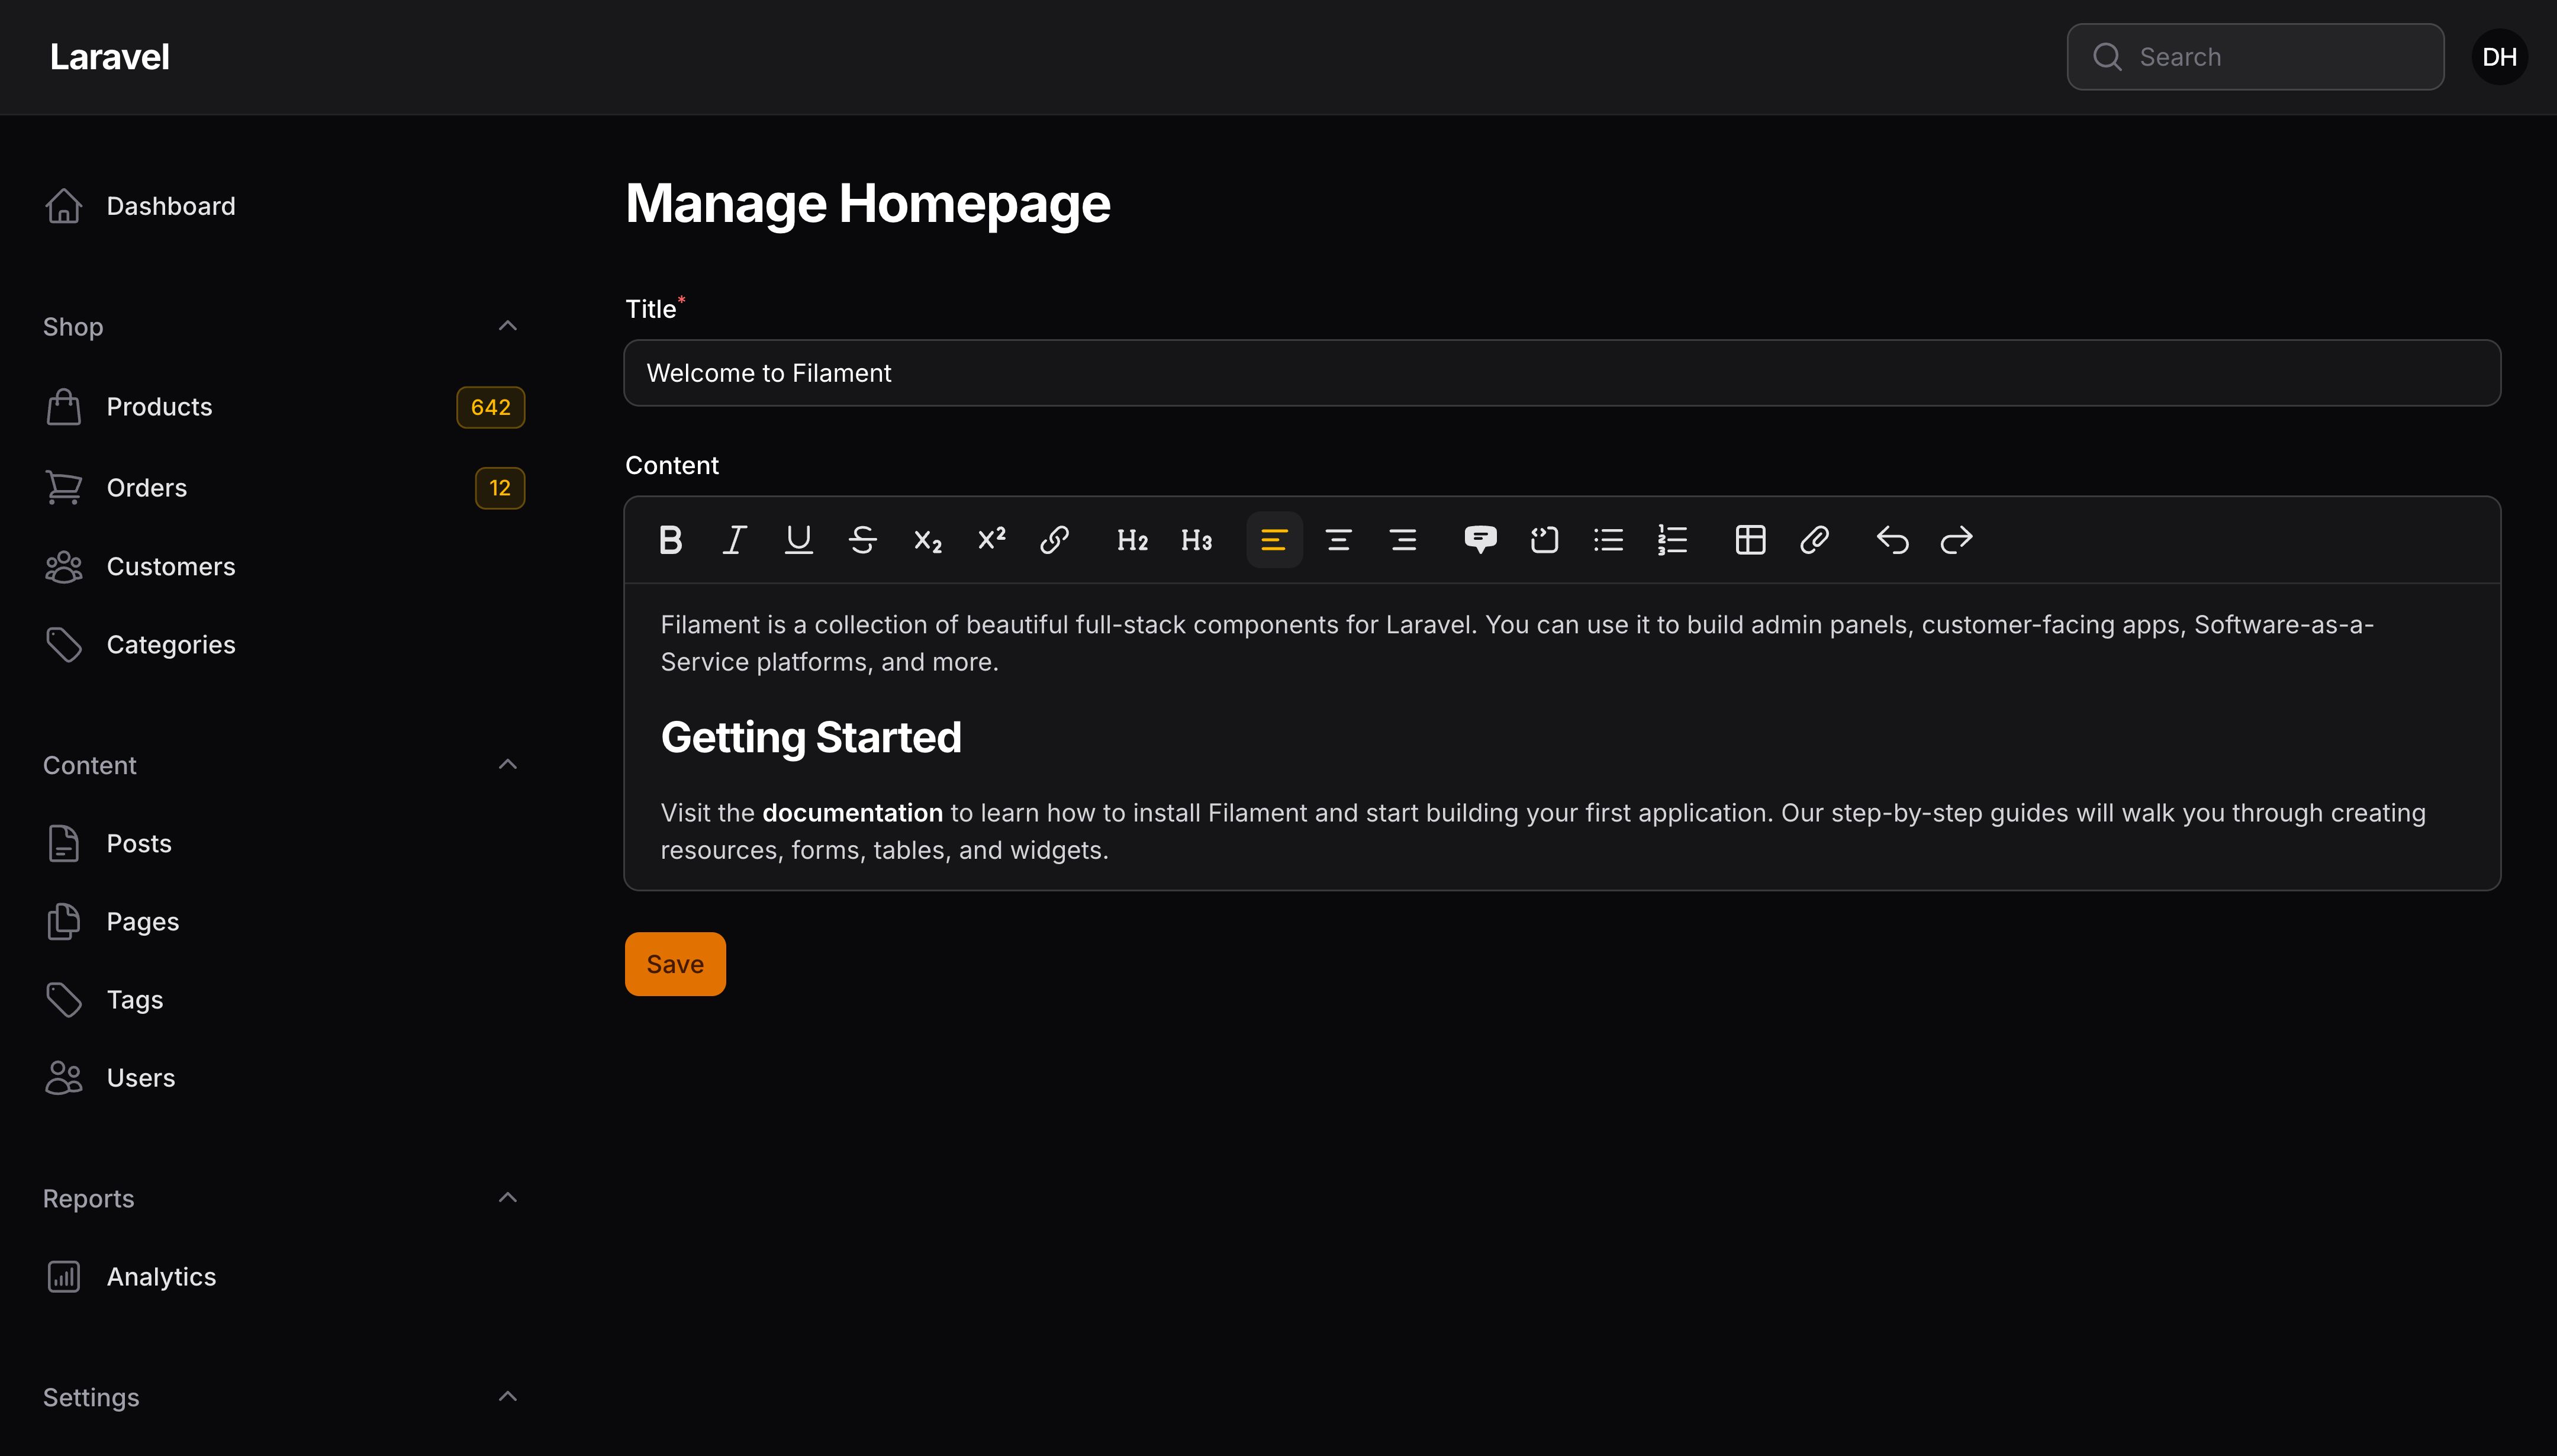
Task: Save the homepage changes
Action: click(x=675, y=964)
